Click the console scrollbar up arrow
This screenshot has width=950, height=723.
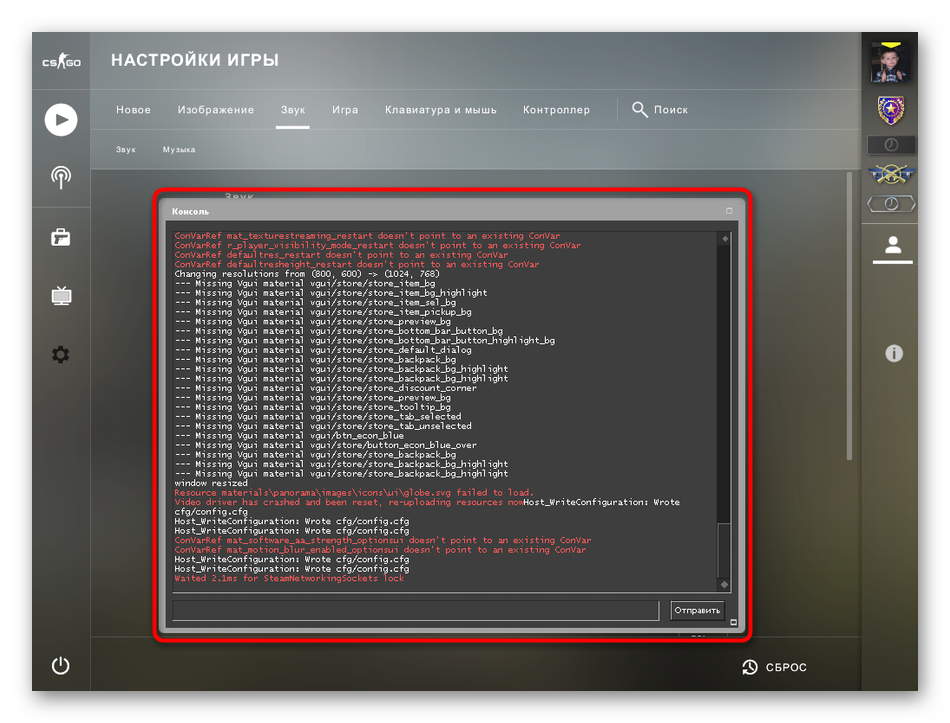pos(725,239)
